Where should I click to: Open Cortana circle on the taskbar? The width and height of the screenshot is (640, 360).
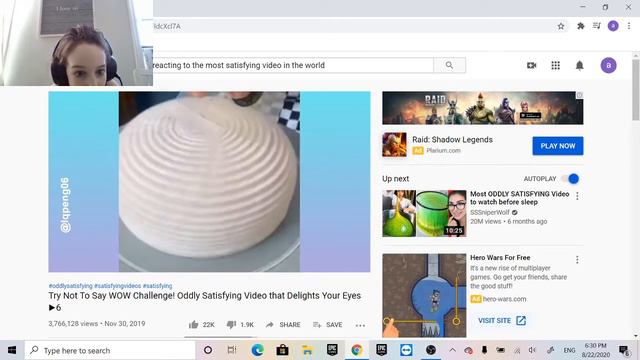208,350
